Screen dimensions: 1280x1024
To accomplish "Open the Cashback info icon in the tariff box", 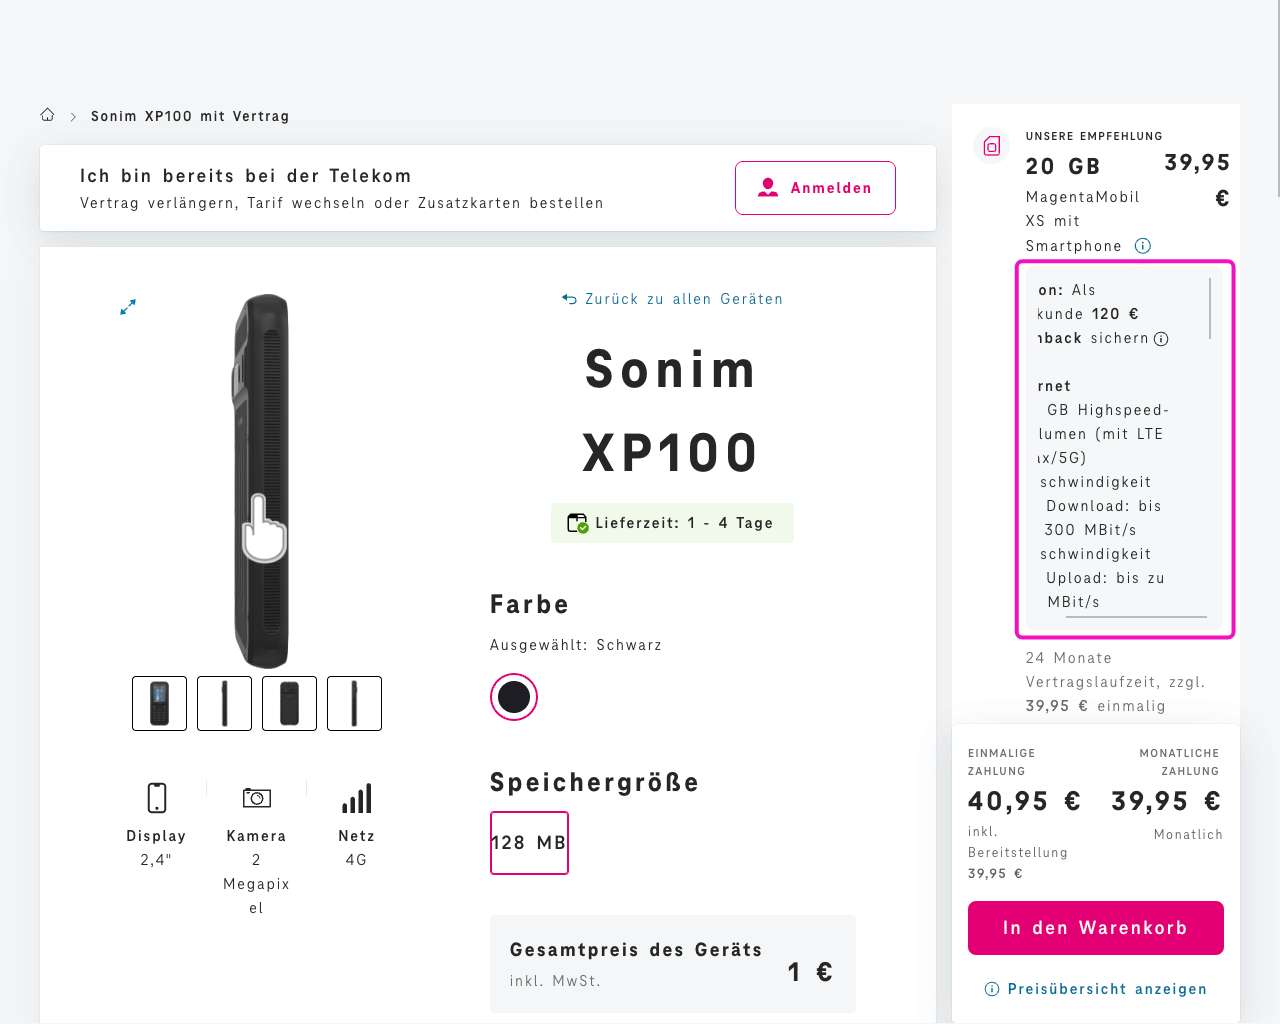I will (x=1161, y=338).
